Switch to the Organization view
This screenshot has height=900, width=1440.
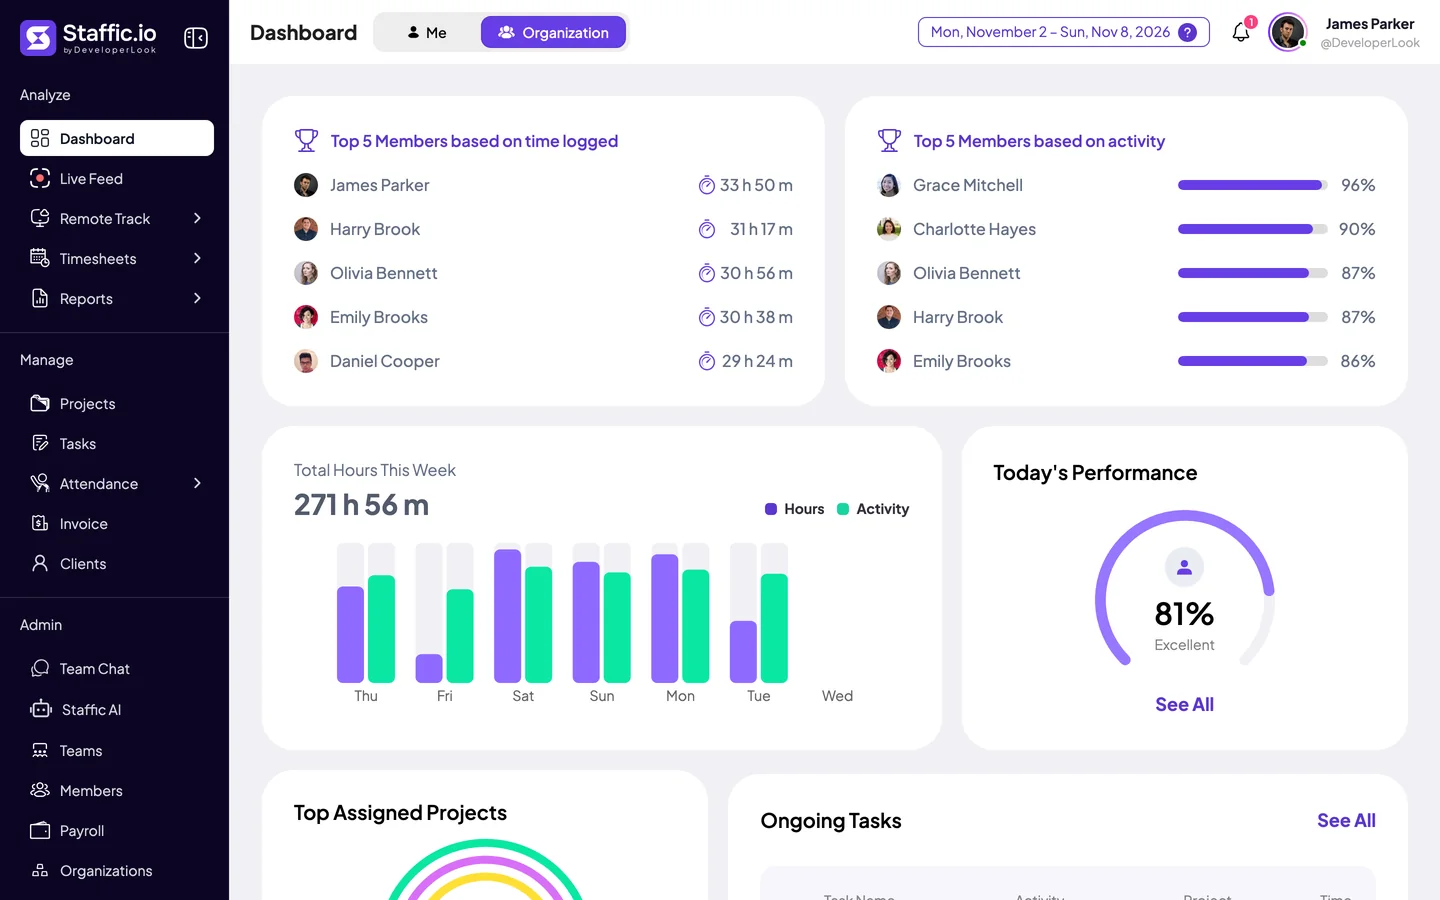coord(553,32)
